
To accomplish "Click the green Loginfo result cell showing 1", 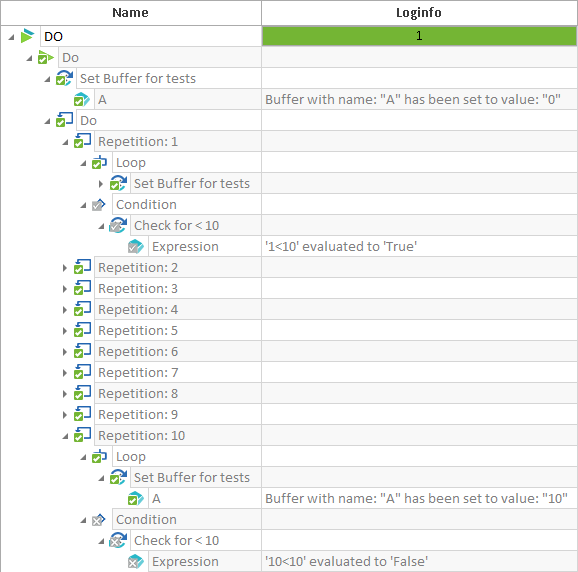I will (x=419, y=36).
